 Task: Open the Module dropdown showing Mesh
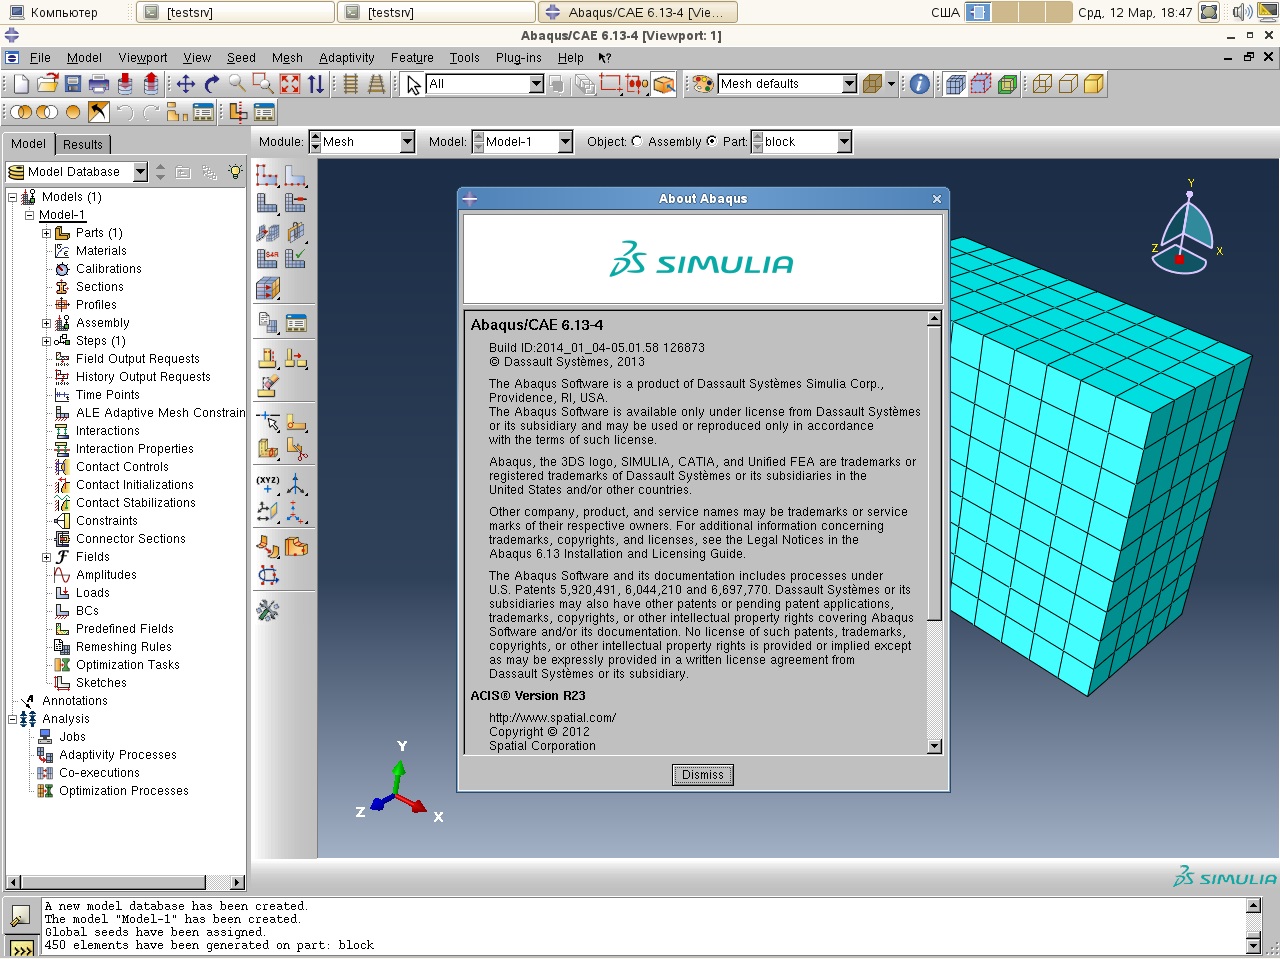tap(407, 142)
